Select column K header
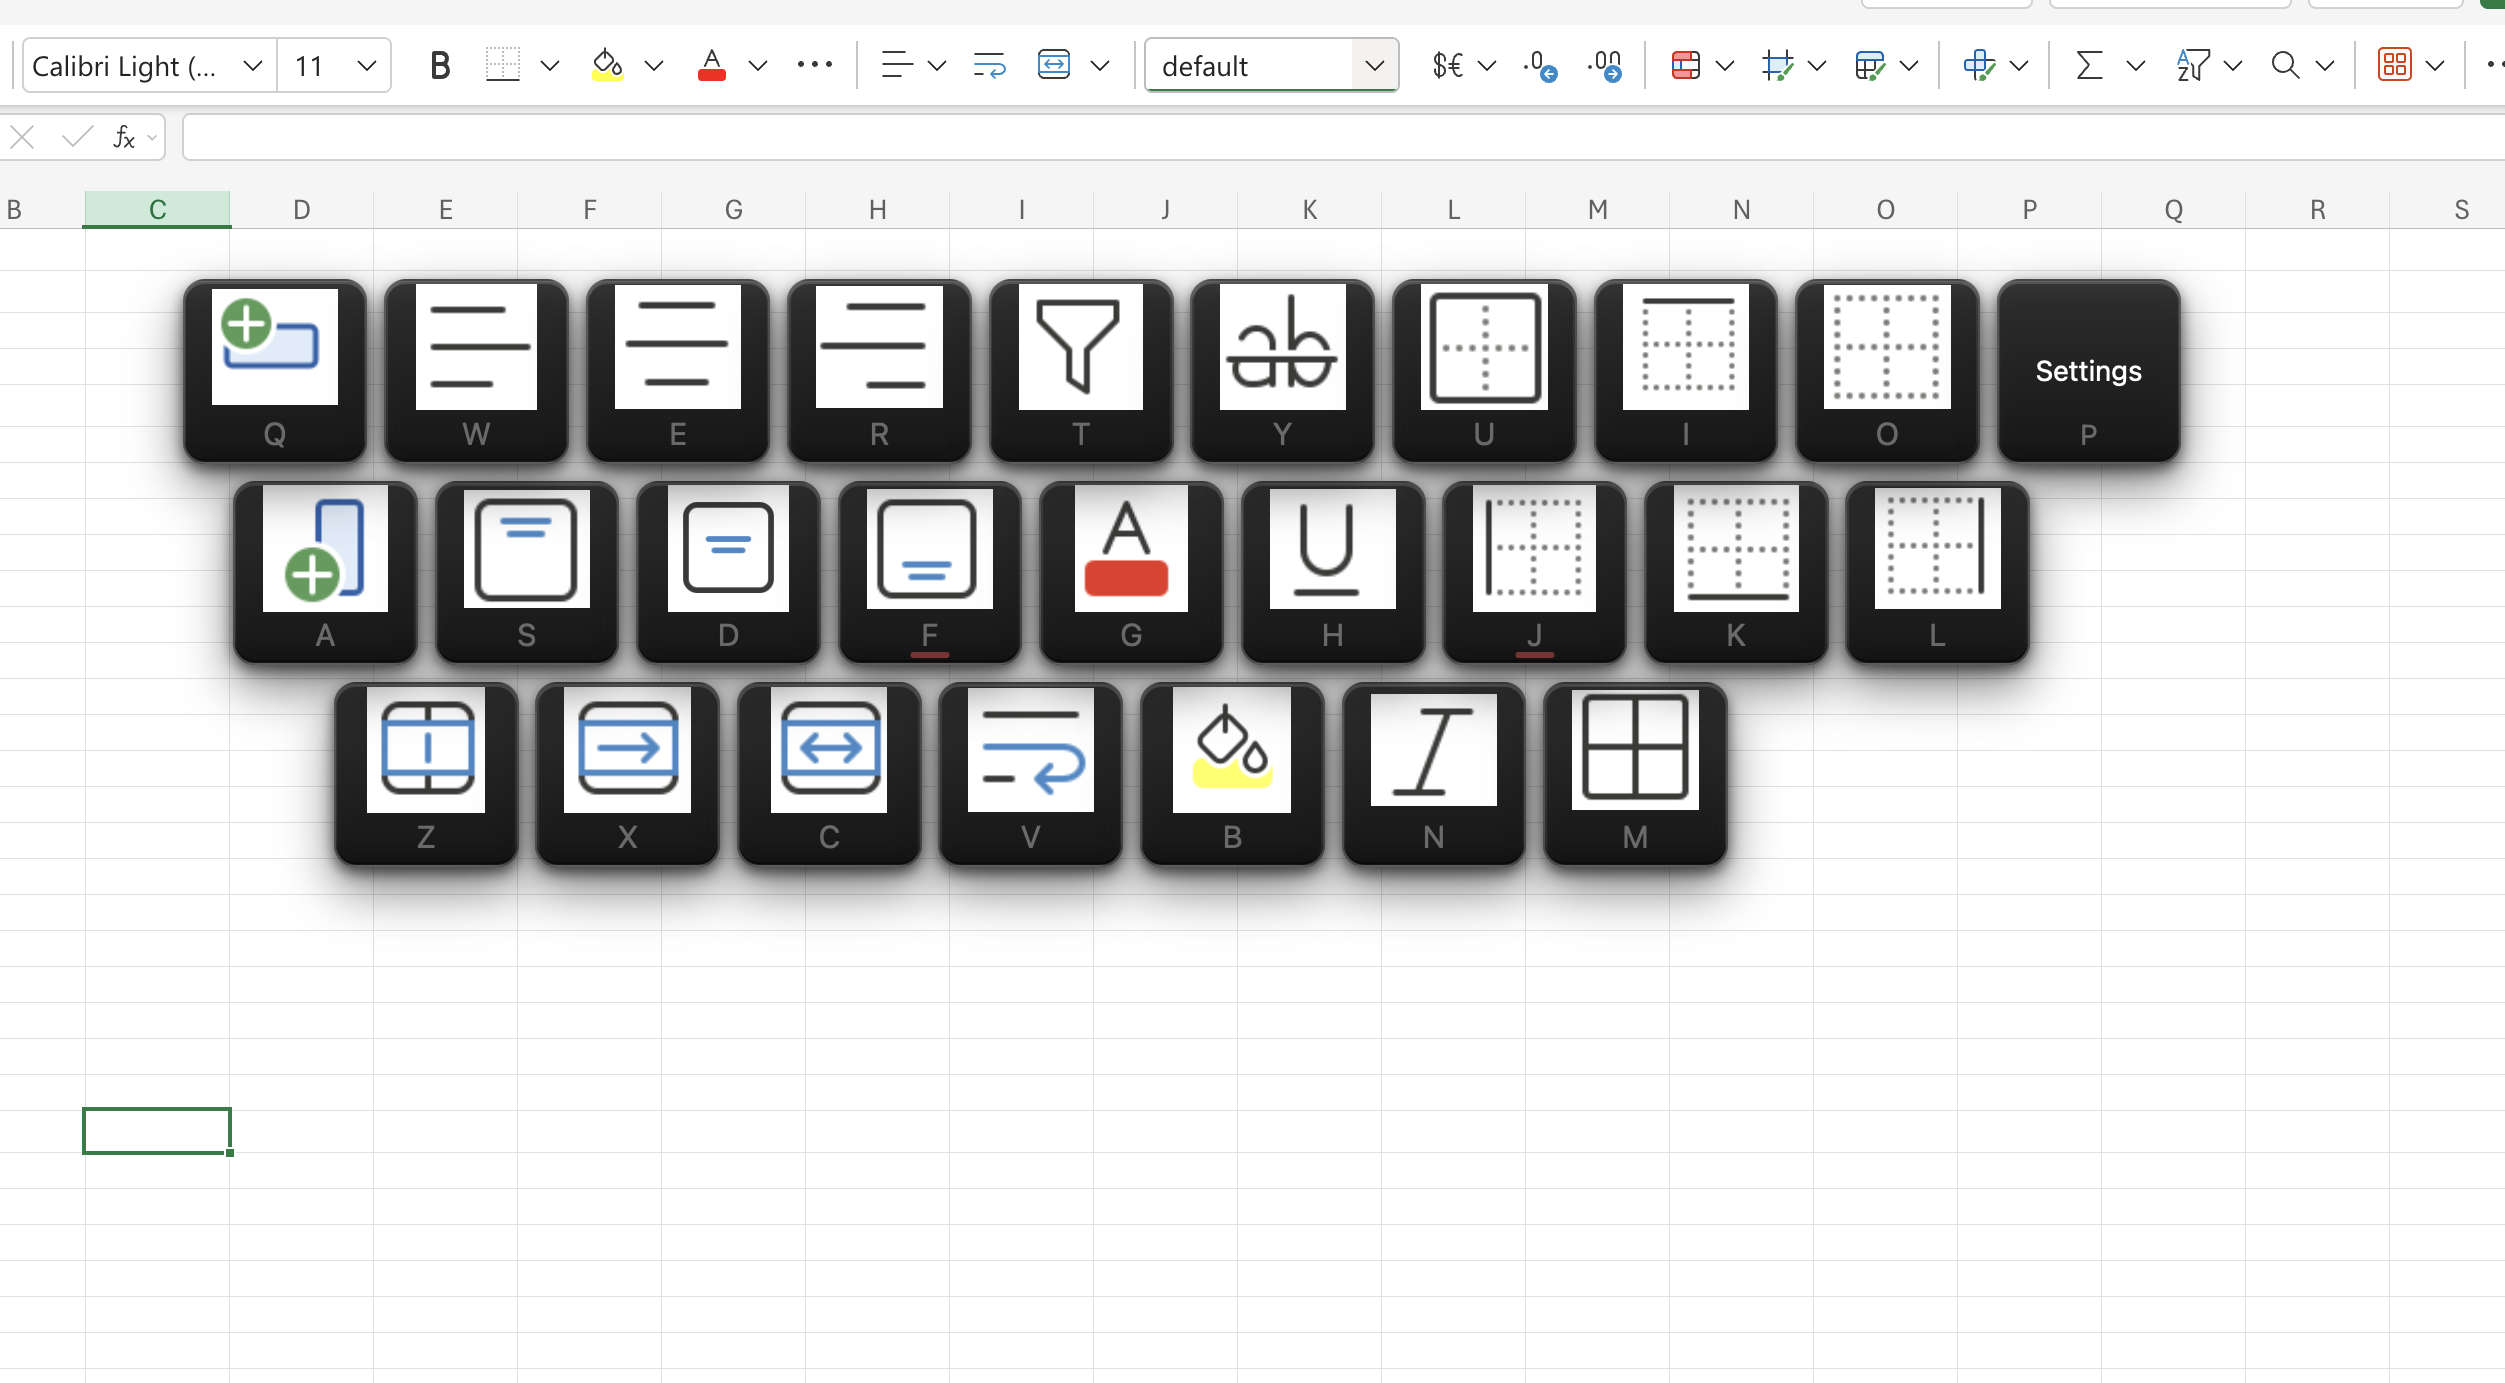This screenshot has width=2505, height=1383. [x=1310, y=209]
